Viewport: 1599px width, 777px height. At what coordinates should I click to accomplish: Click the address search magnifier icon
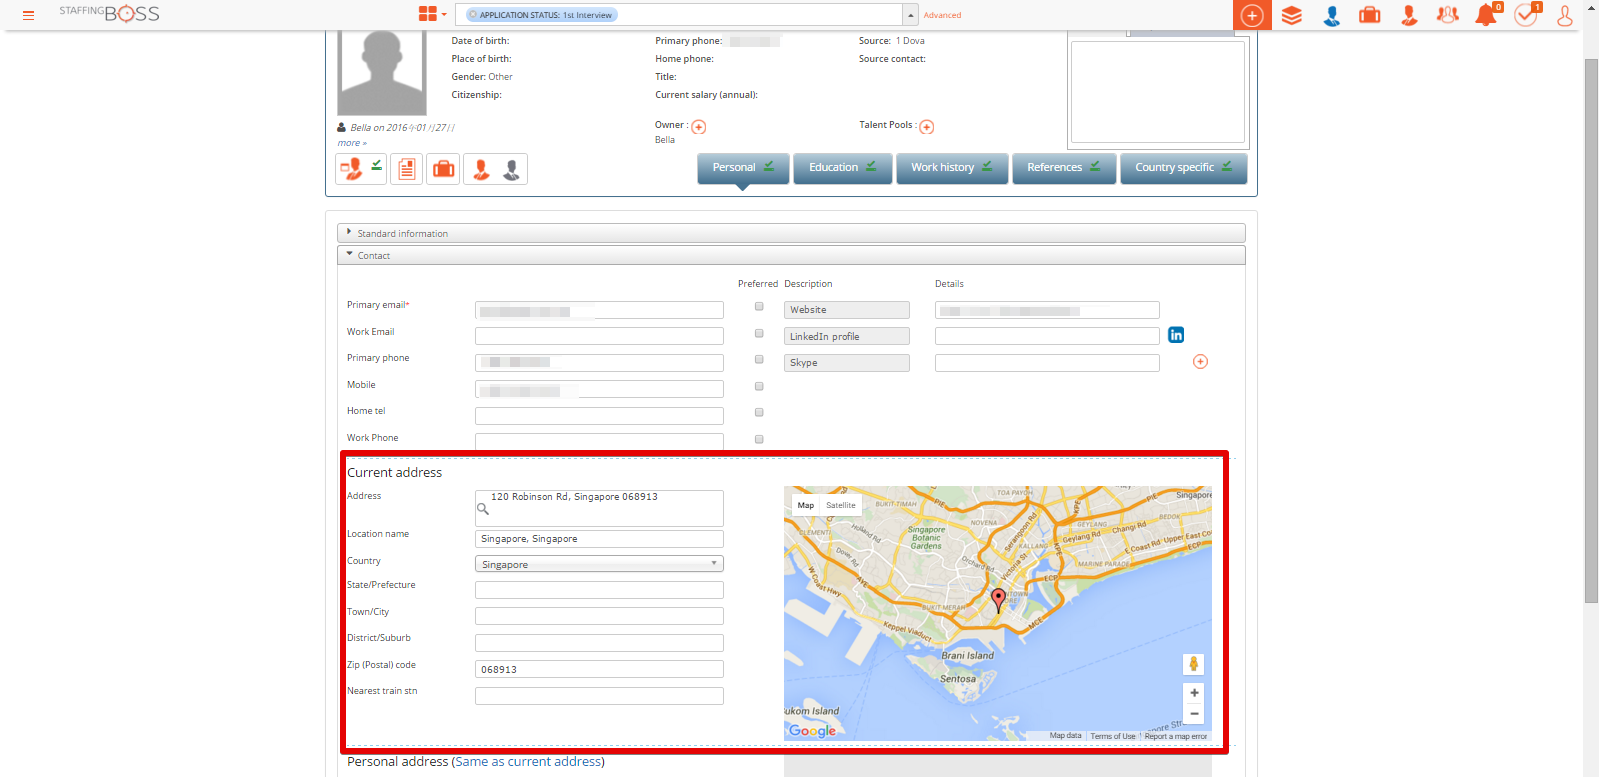click(483, 509)
